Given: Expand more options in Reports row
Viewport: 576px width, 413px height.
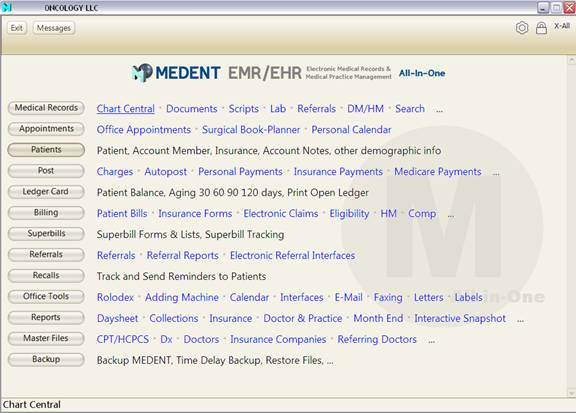Looking at the screenshot, I should click(x=520, y=320).
